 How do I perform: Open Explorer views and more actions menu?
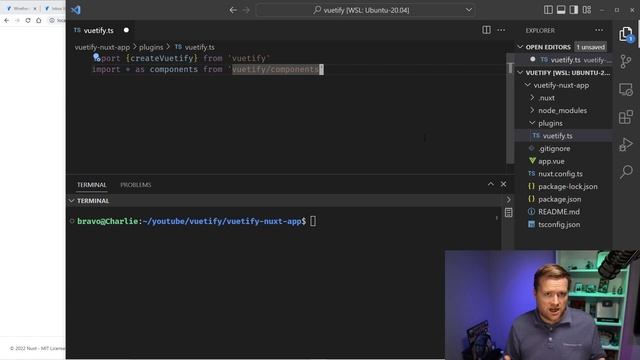(x=599, y=30)
